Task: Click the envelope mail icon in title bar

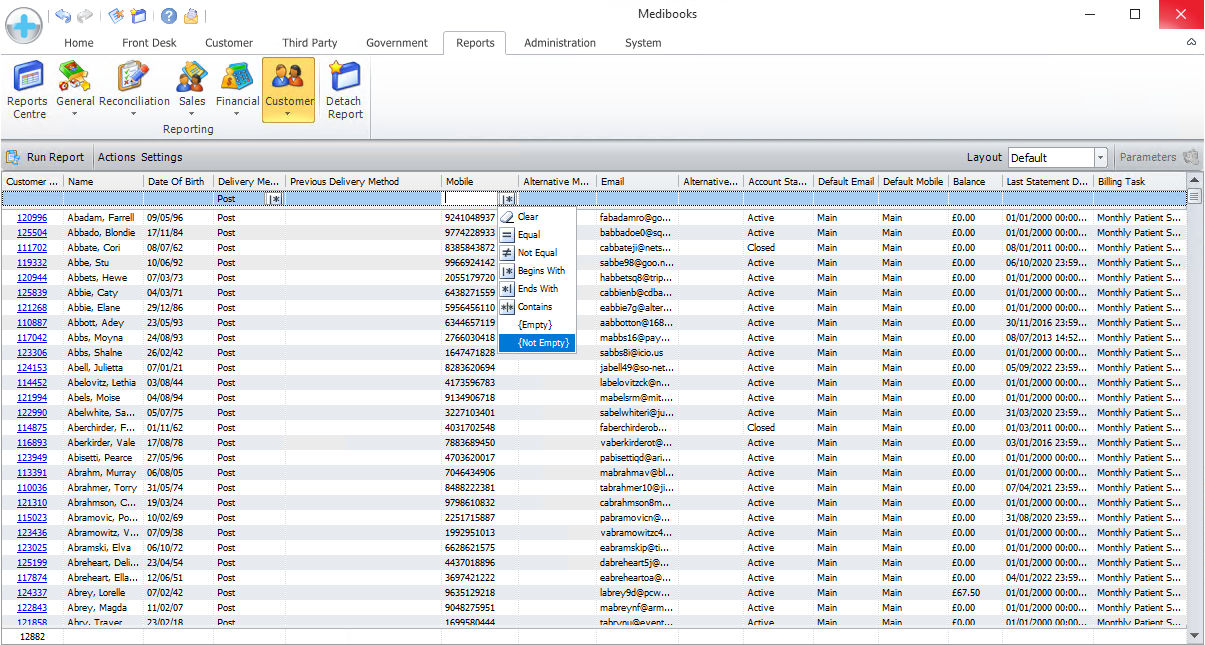Action: point(191,16)
